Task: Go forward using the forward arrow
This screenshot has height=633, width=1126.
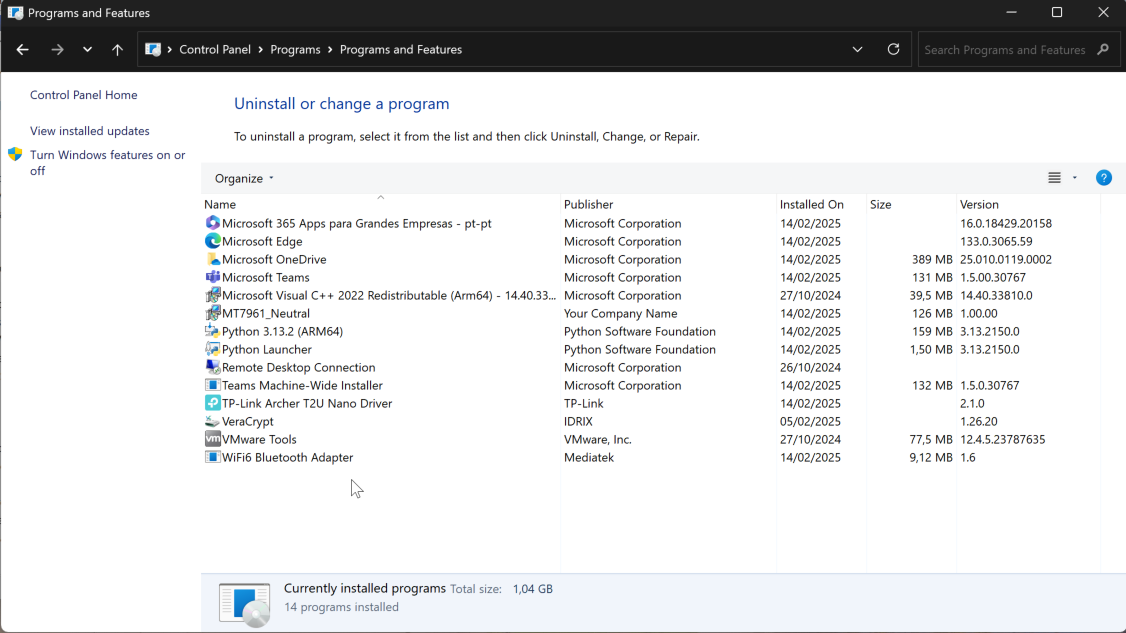Action: 57,50
